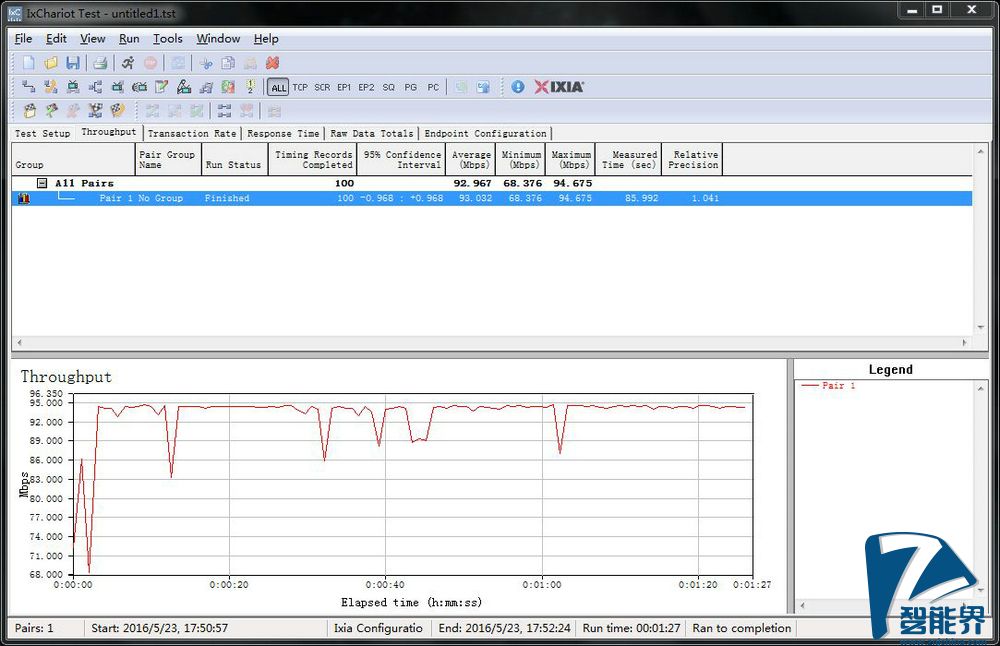Viewport: 1000px width, 646px height.
Task: Click the Print icon in toolbar
Action: pyautogui.click(x=100, y=63)
